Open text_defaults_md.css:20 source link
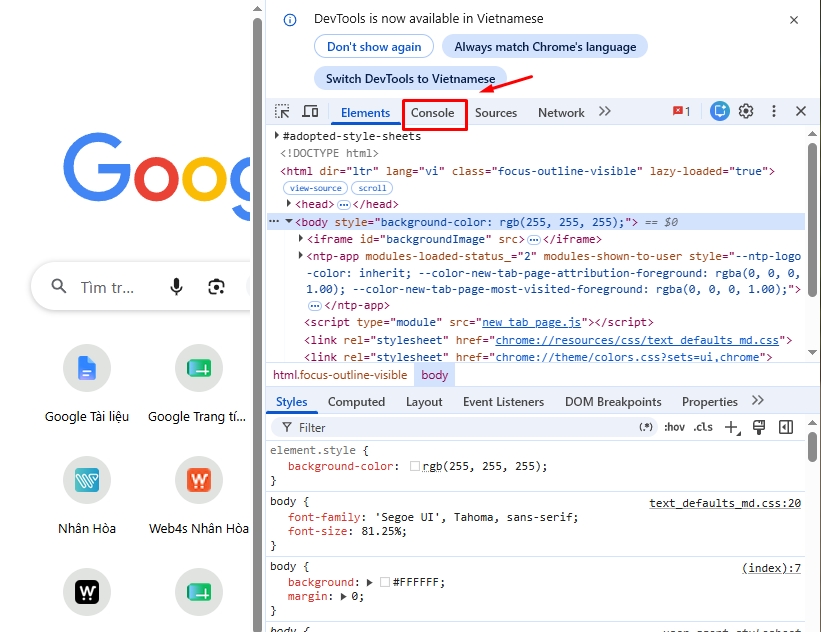The image size is (821, 632). tap(725, 503)
